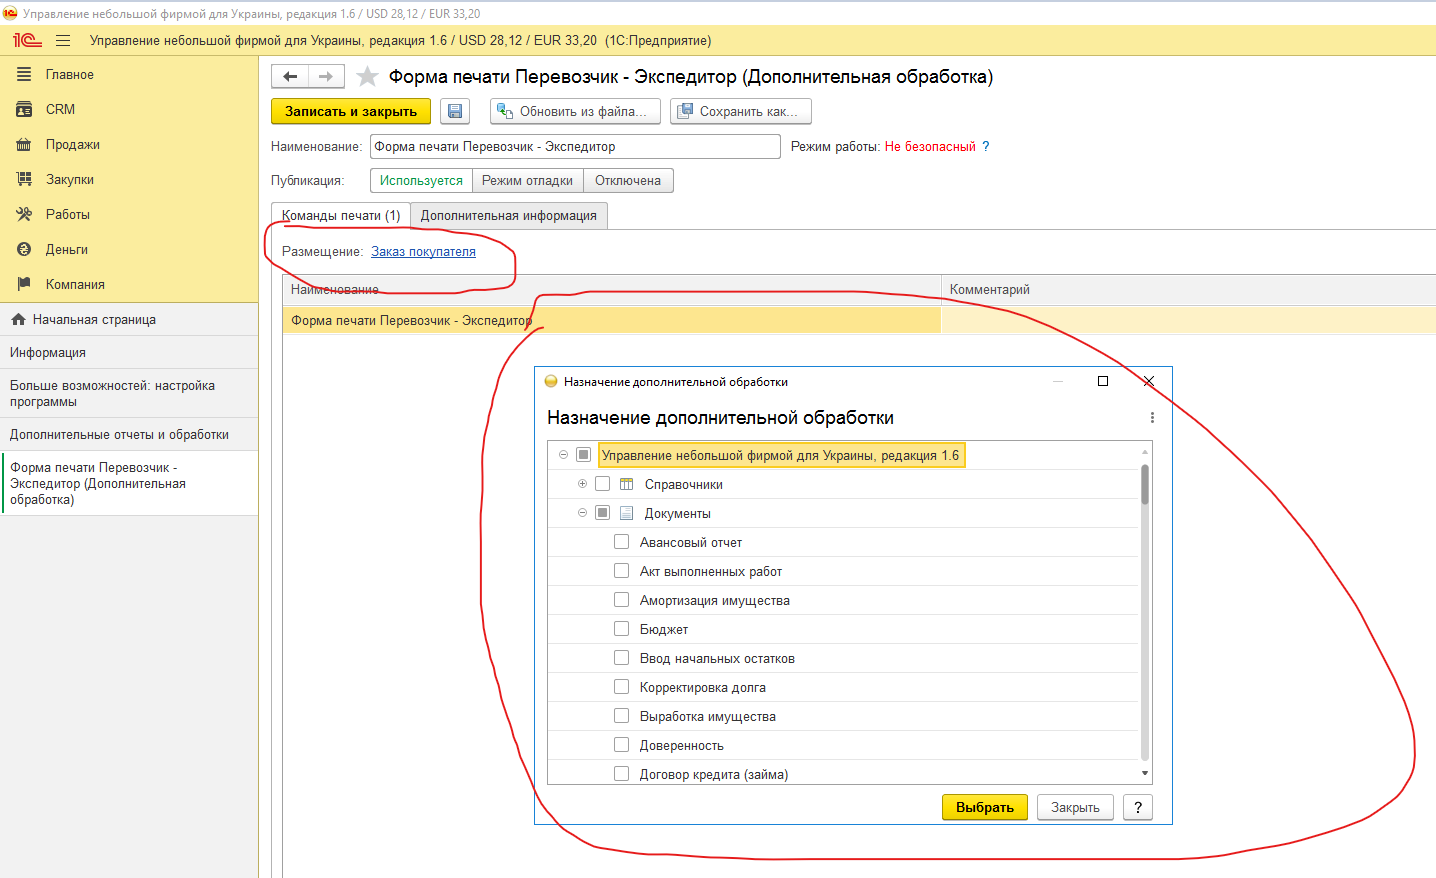This screenshot has height=878, width=1436.
Task: Collapse the Управление небольшой фирмой root node
Action: 563,455
